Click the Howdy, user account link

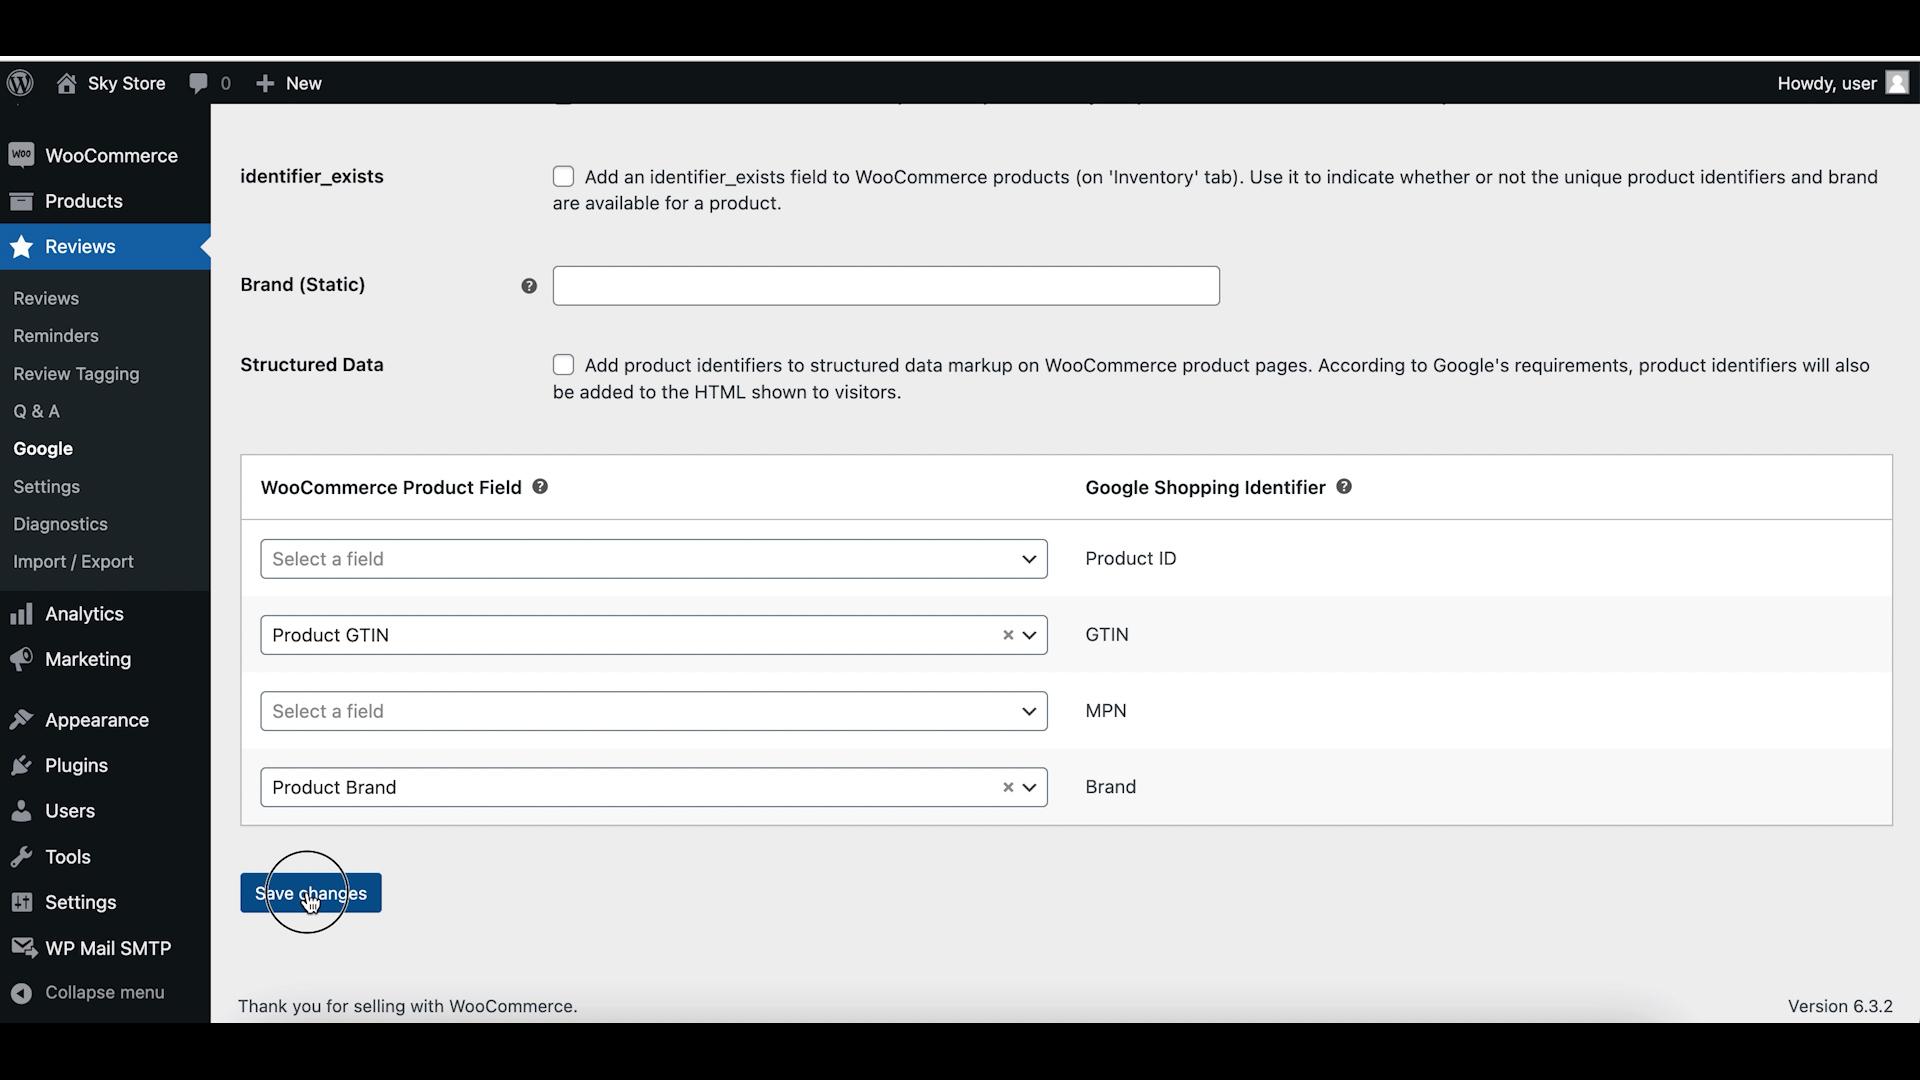1827,83
